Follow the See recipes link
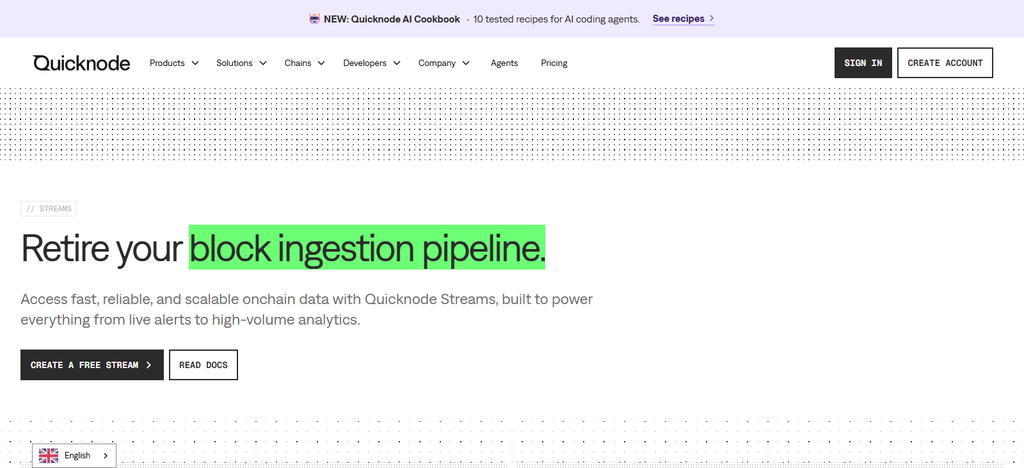Screen dimensions: 1024x468 tap(683, 19)
